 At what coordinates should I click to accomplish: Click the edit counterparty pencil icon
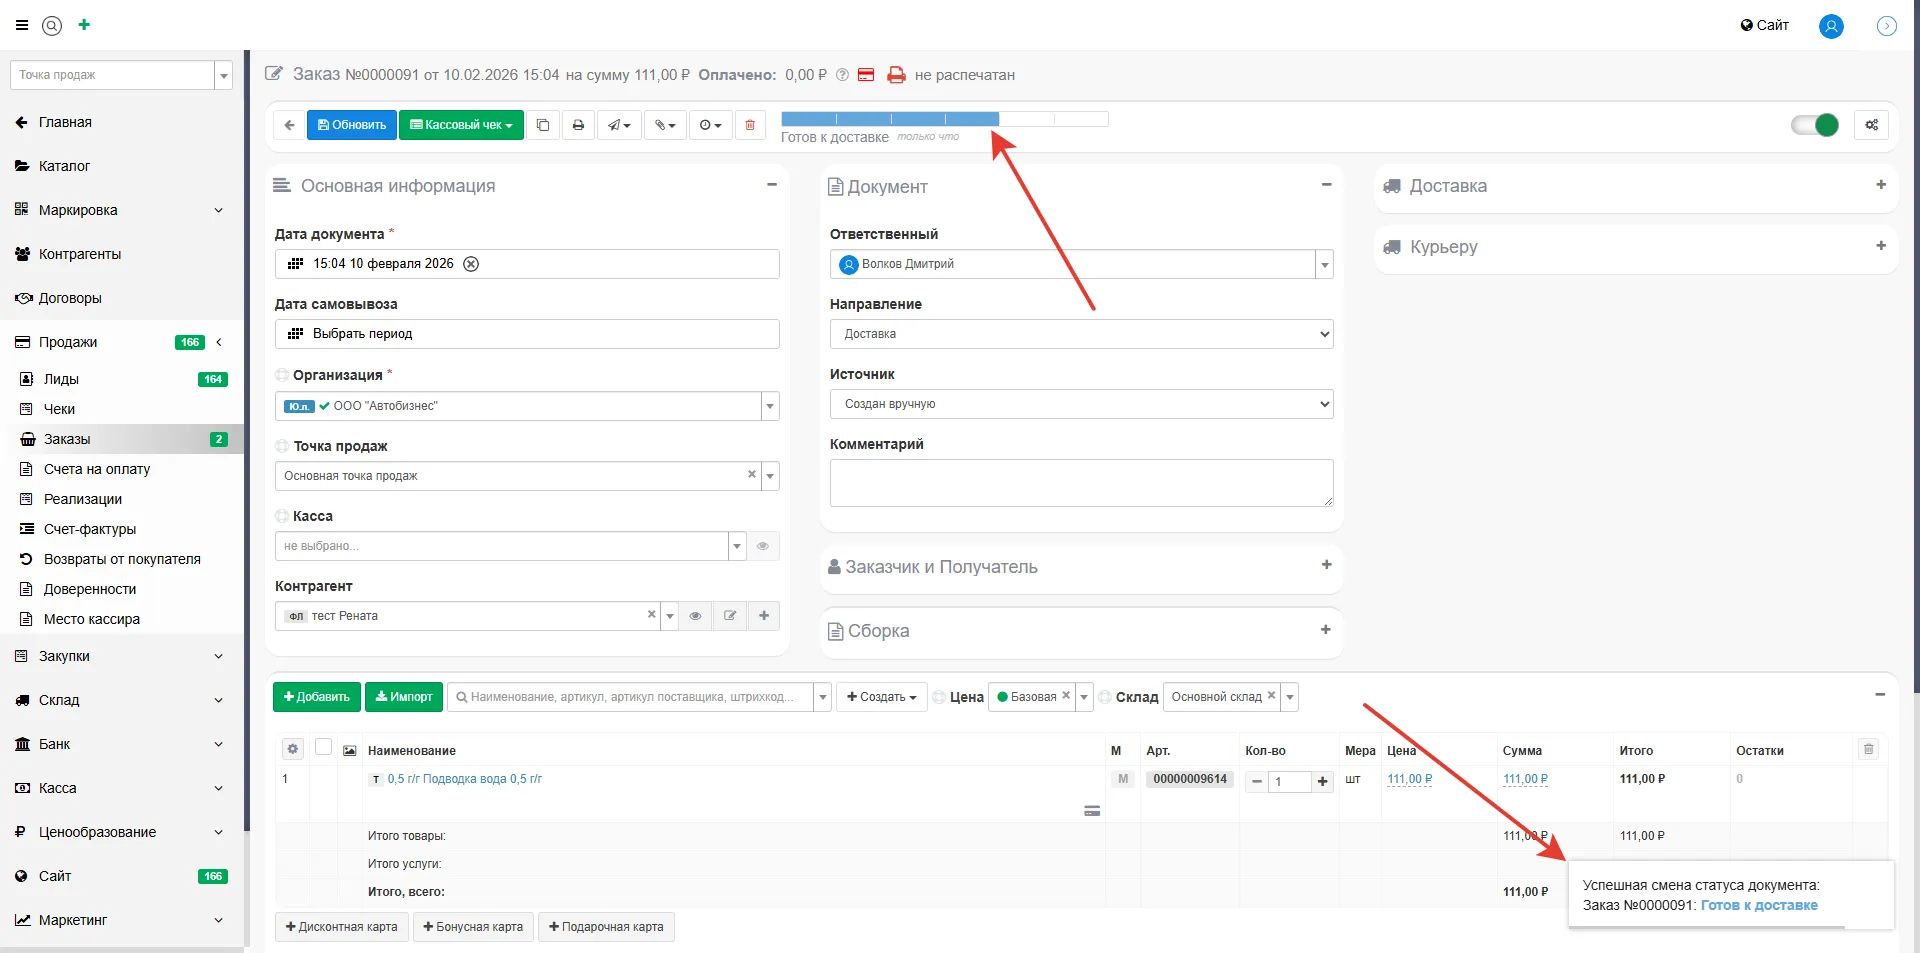(730, 616)
